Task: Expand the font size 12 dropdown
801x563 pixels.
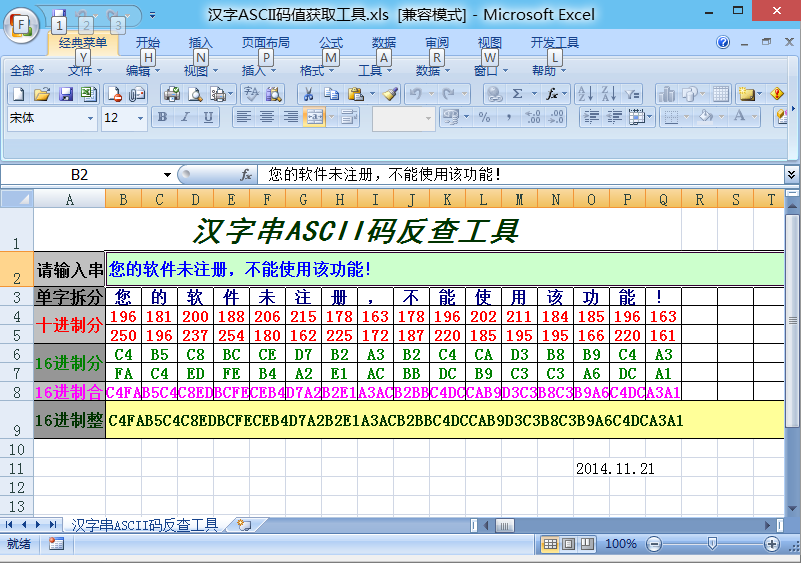Action: 140,118
